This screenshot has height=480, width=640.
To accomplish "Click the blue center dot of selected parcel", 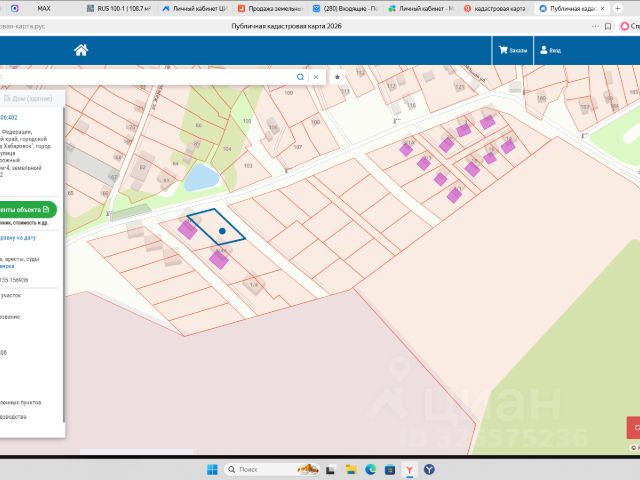I will [222, 231].
